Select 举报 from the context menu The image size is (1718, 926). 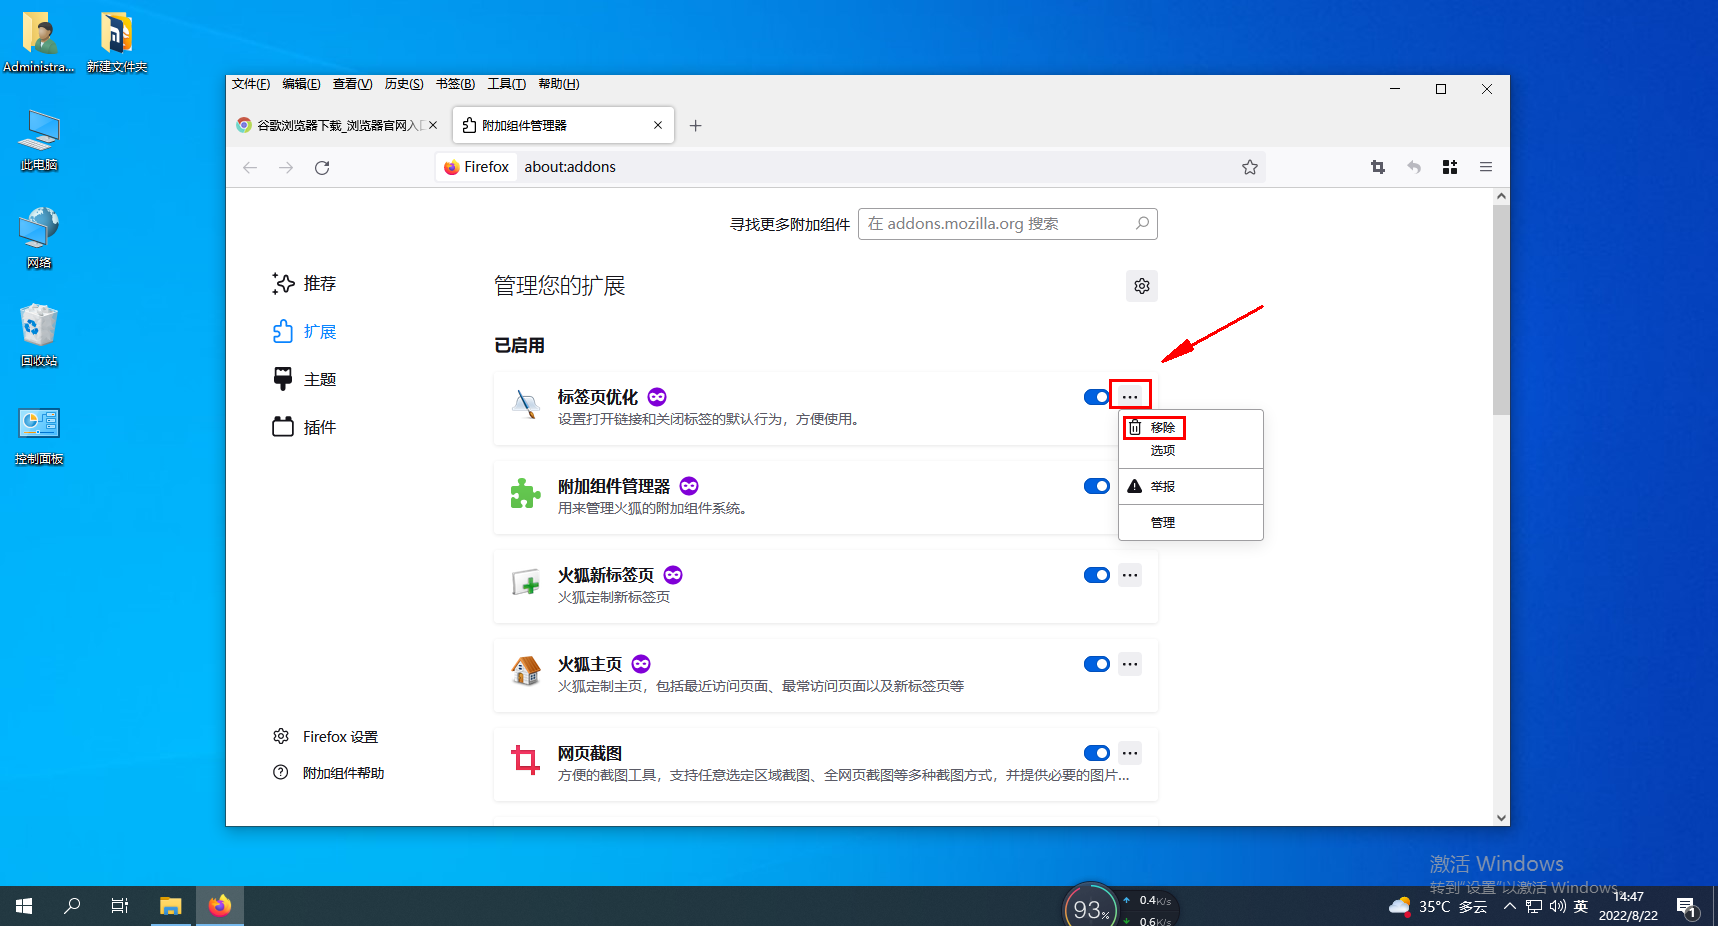pyautogui.click(x=1190, y=487)
